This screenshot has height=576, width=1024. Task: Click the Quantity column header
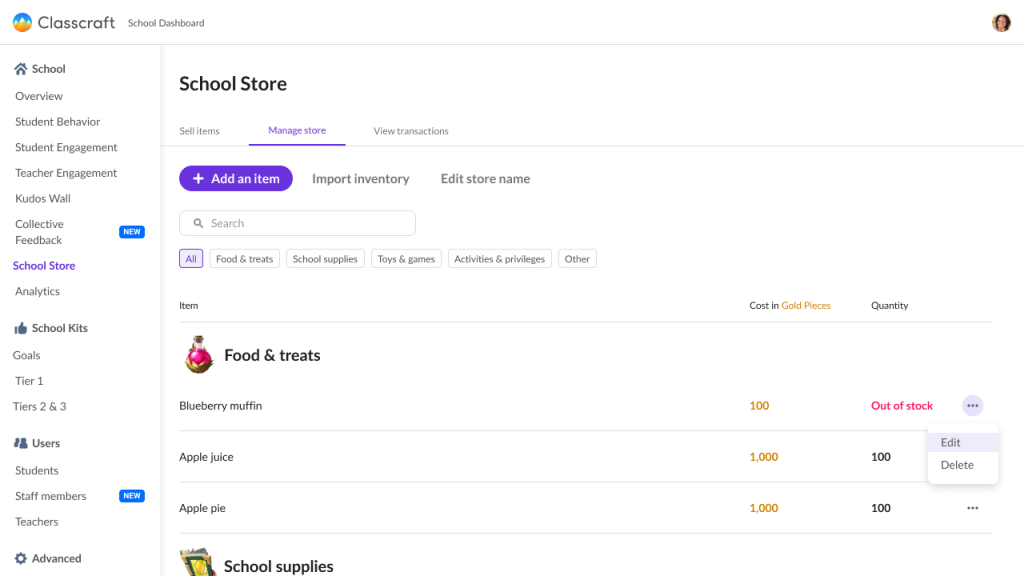click(x=889, y=305)
